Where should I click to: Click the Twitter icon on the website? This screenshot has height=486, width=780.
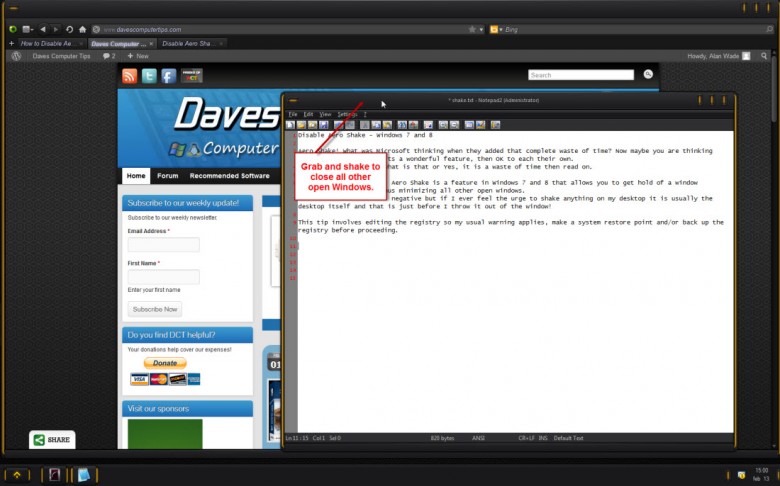point(149,76)
